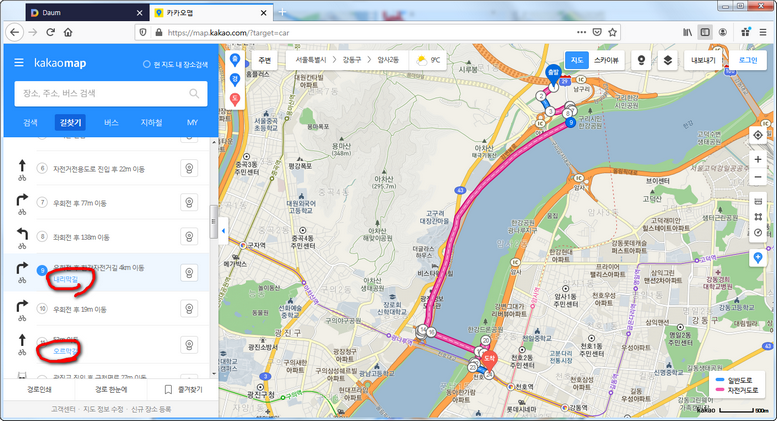Center map on current location
The height and width of the screenshot is (421, 777).
pyautogui.click(x=758, y=135)
